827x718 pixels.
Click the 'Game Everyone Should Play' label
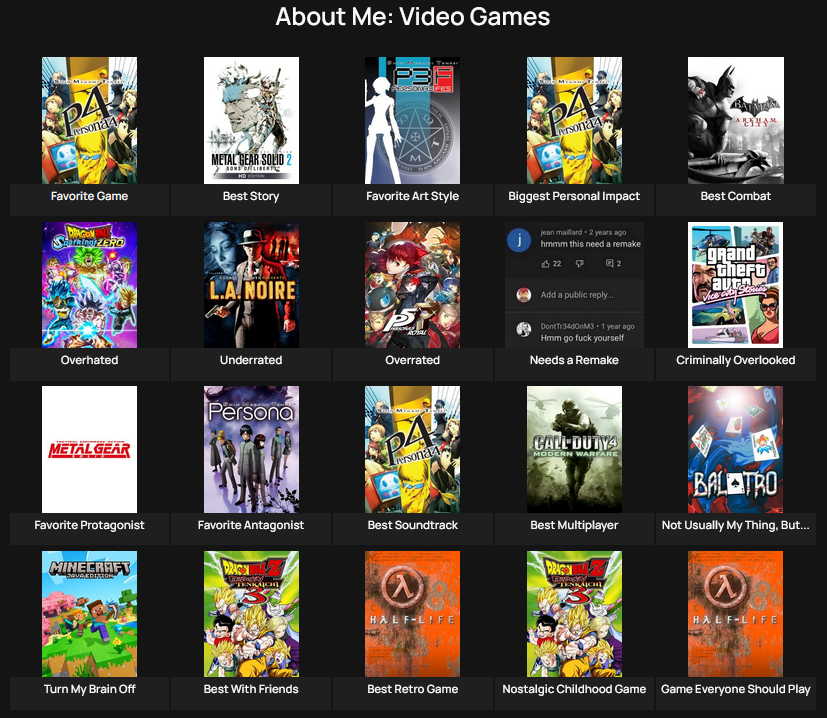click(736, 689)
